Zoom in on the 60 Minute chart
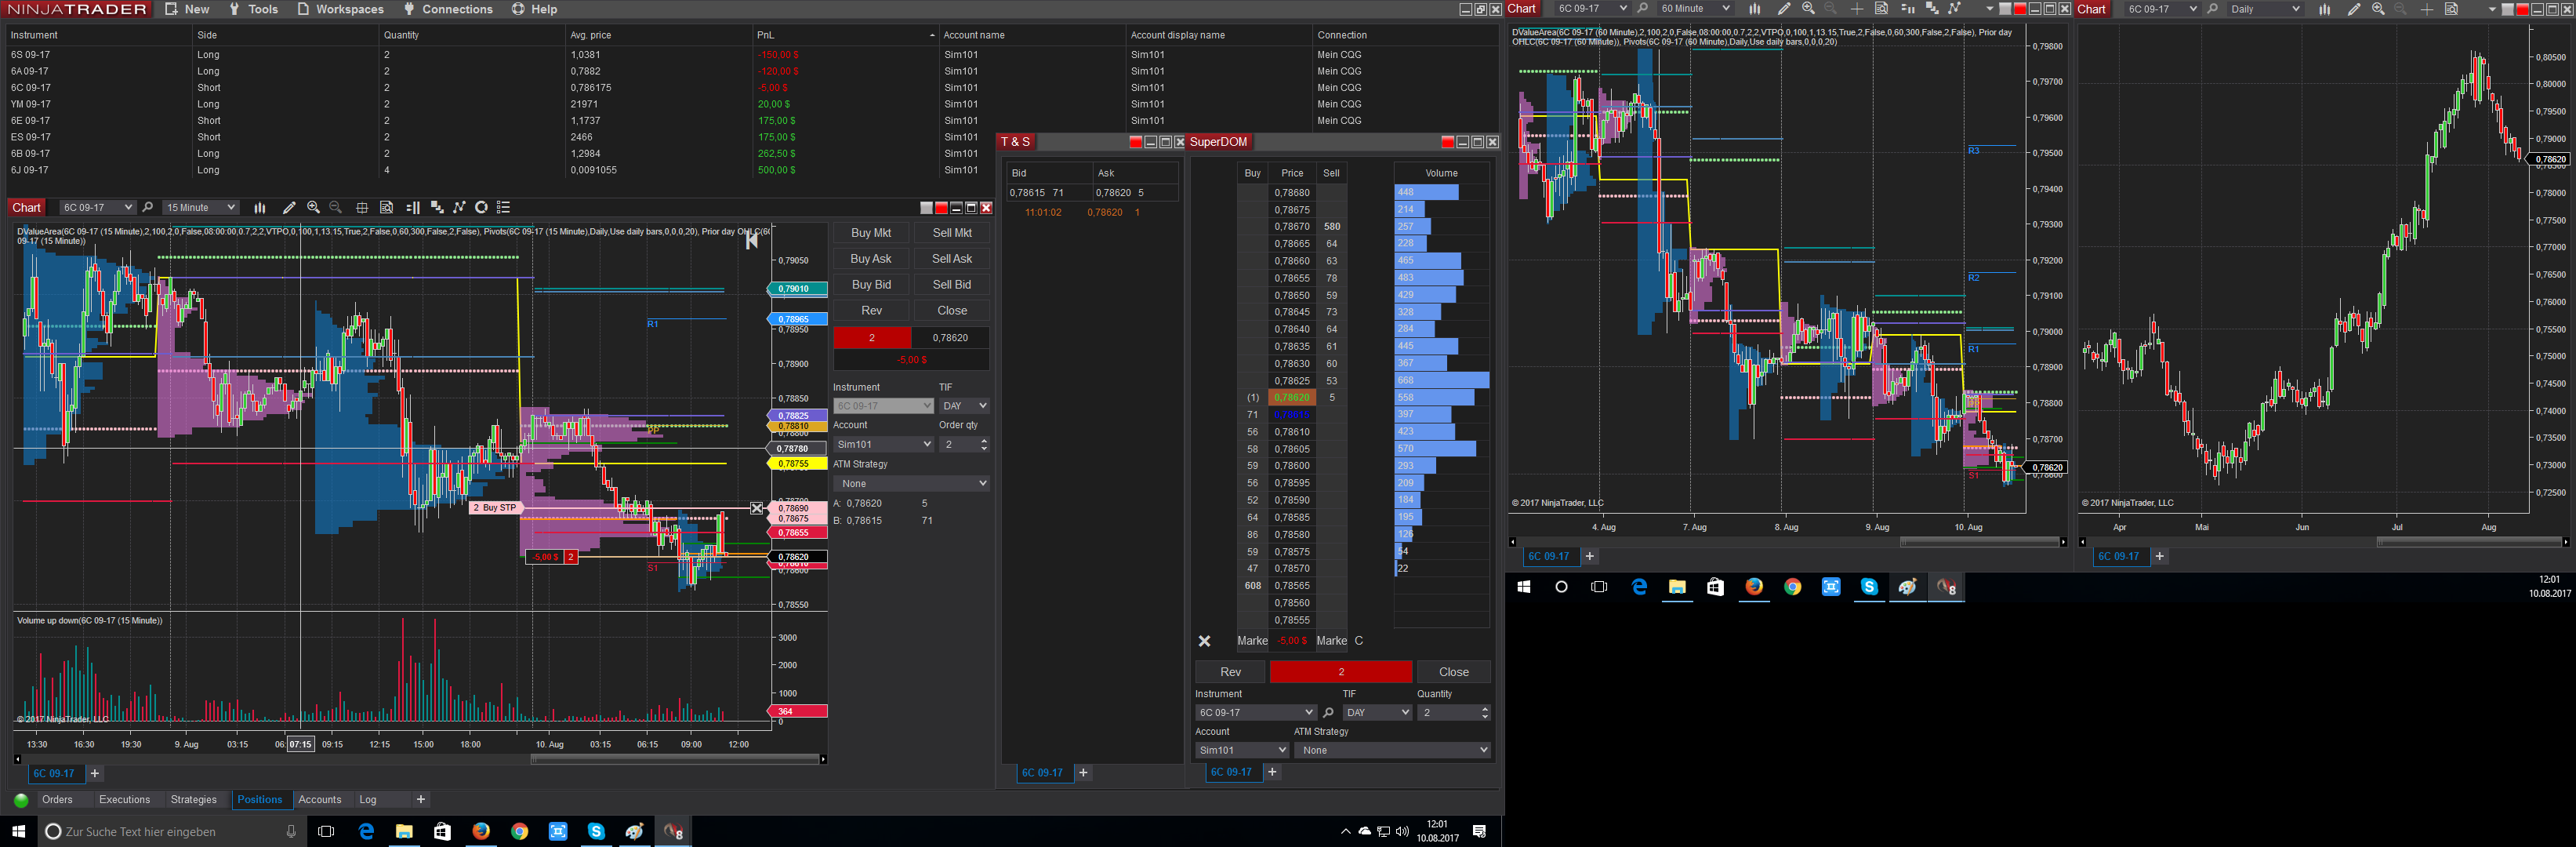Image resolution: width=2576 pixels, height=847 pixels. pyautogui.click(x=1808, y=9)
